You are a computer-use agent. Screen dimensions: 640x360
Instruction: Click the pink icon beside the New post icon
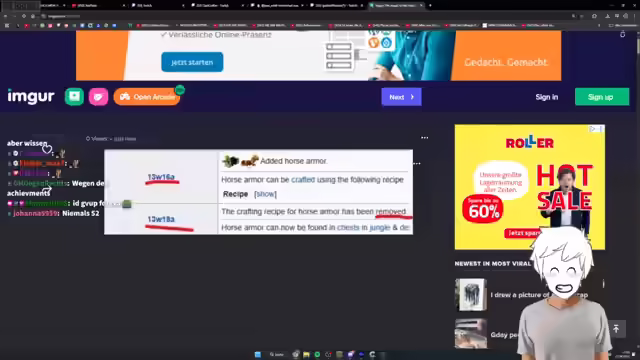98,97
